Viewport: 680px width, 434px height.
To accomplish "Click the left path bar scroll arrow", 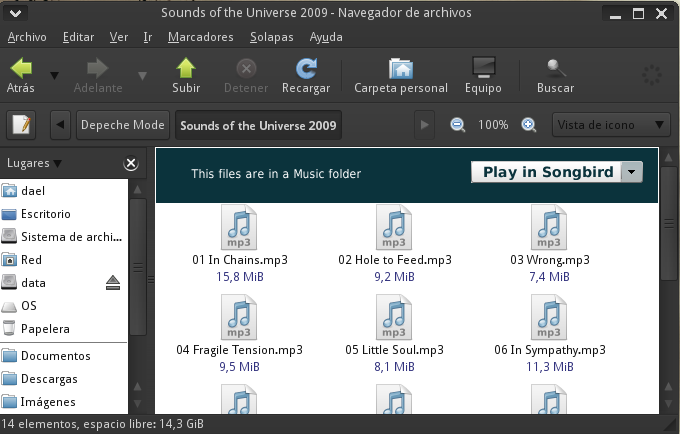I will [x=60, y=125].
